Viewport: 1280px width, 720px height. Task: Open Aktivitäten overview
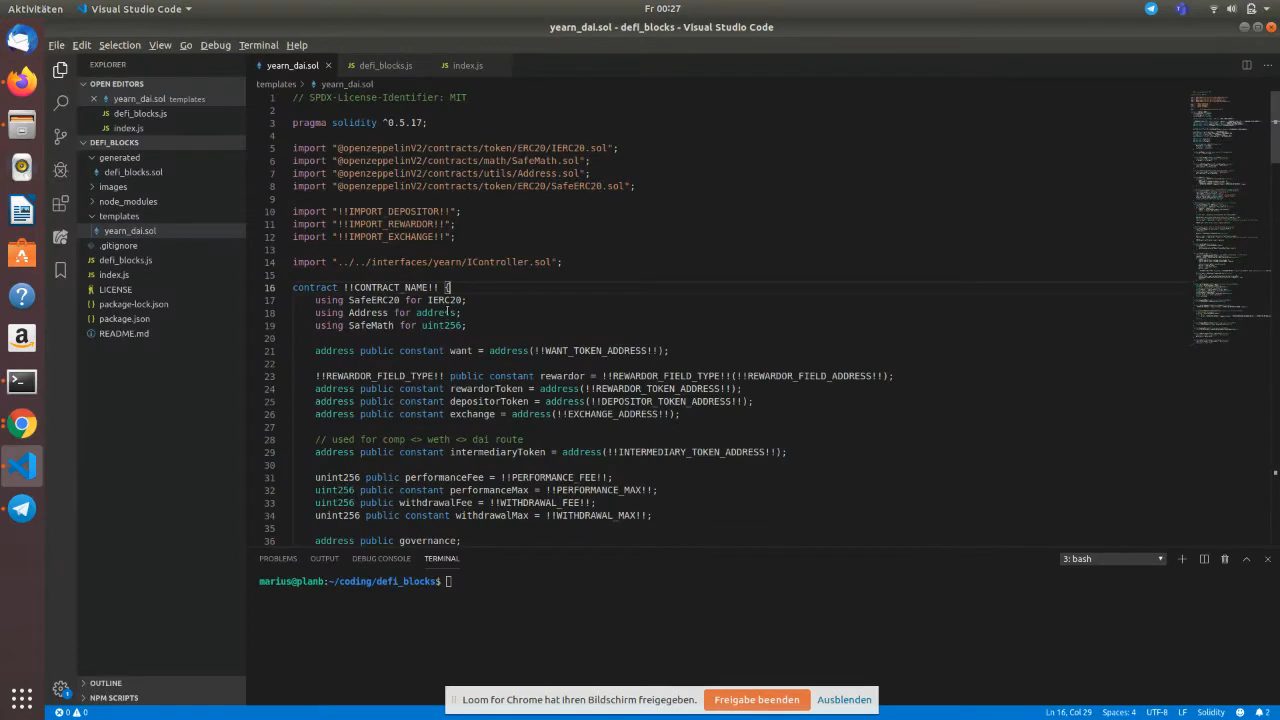[x=36, y=9]
